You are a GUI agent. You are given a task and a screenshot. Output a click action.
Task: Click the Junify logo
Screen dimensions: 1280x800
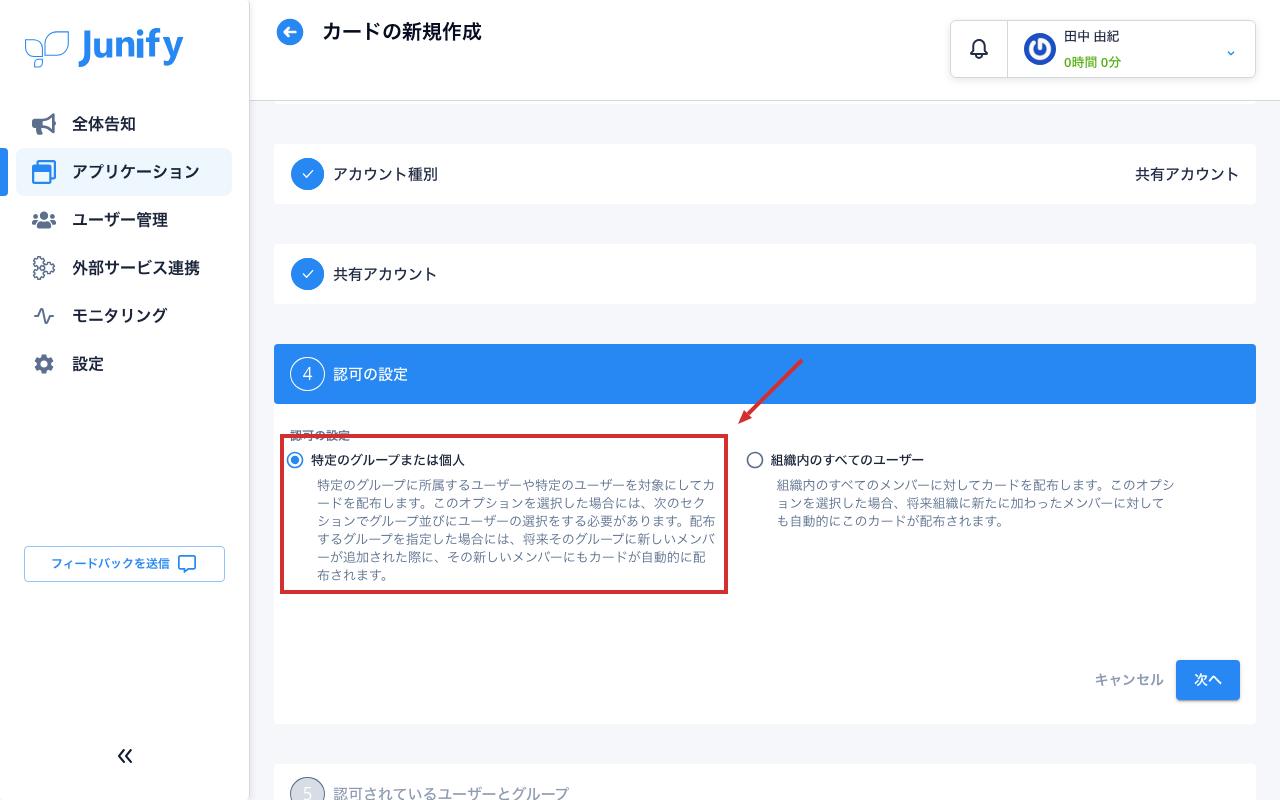(104, 47)
